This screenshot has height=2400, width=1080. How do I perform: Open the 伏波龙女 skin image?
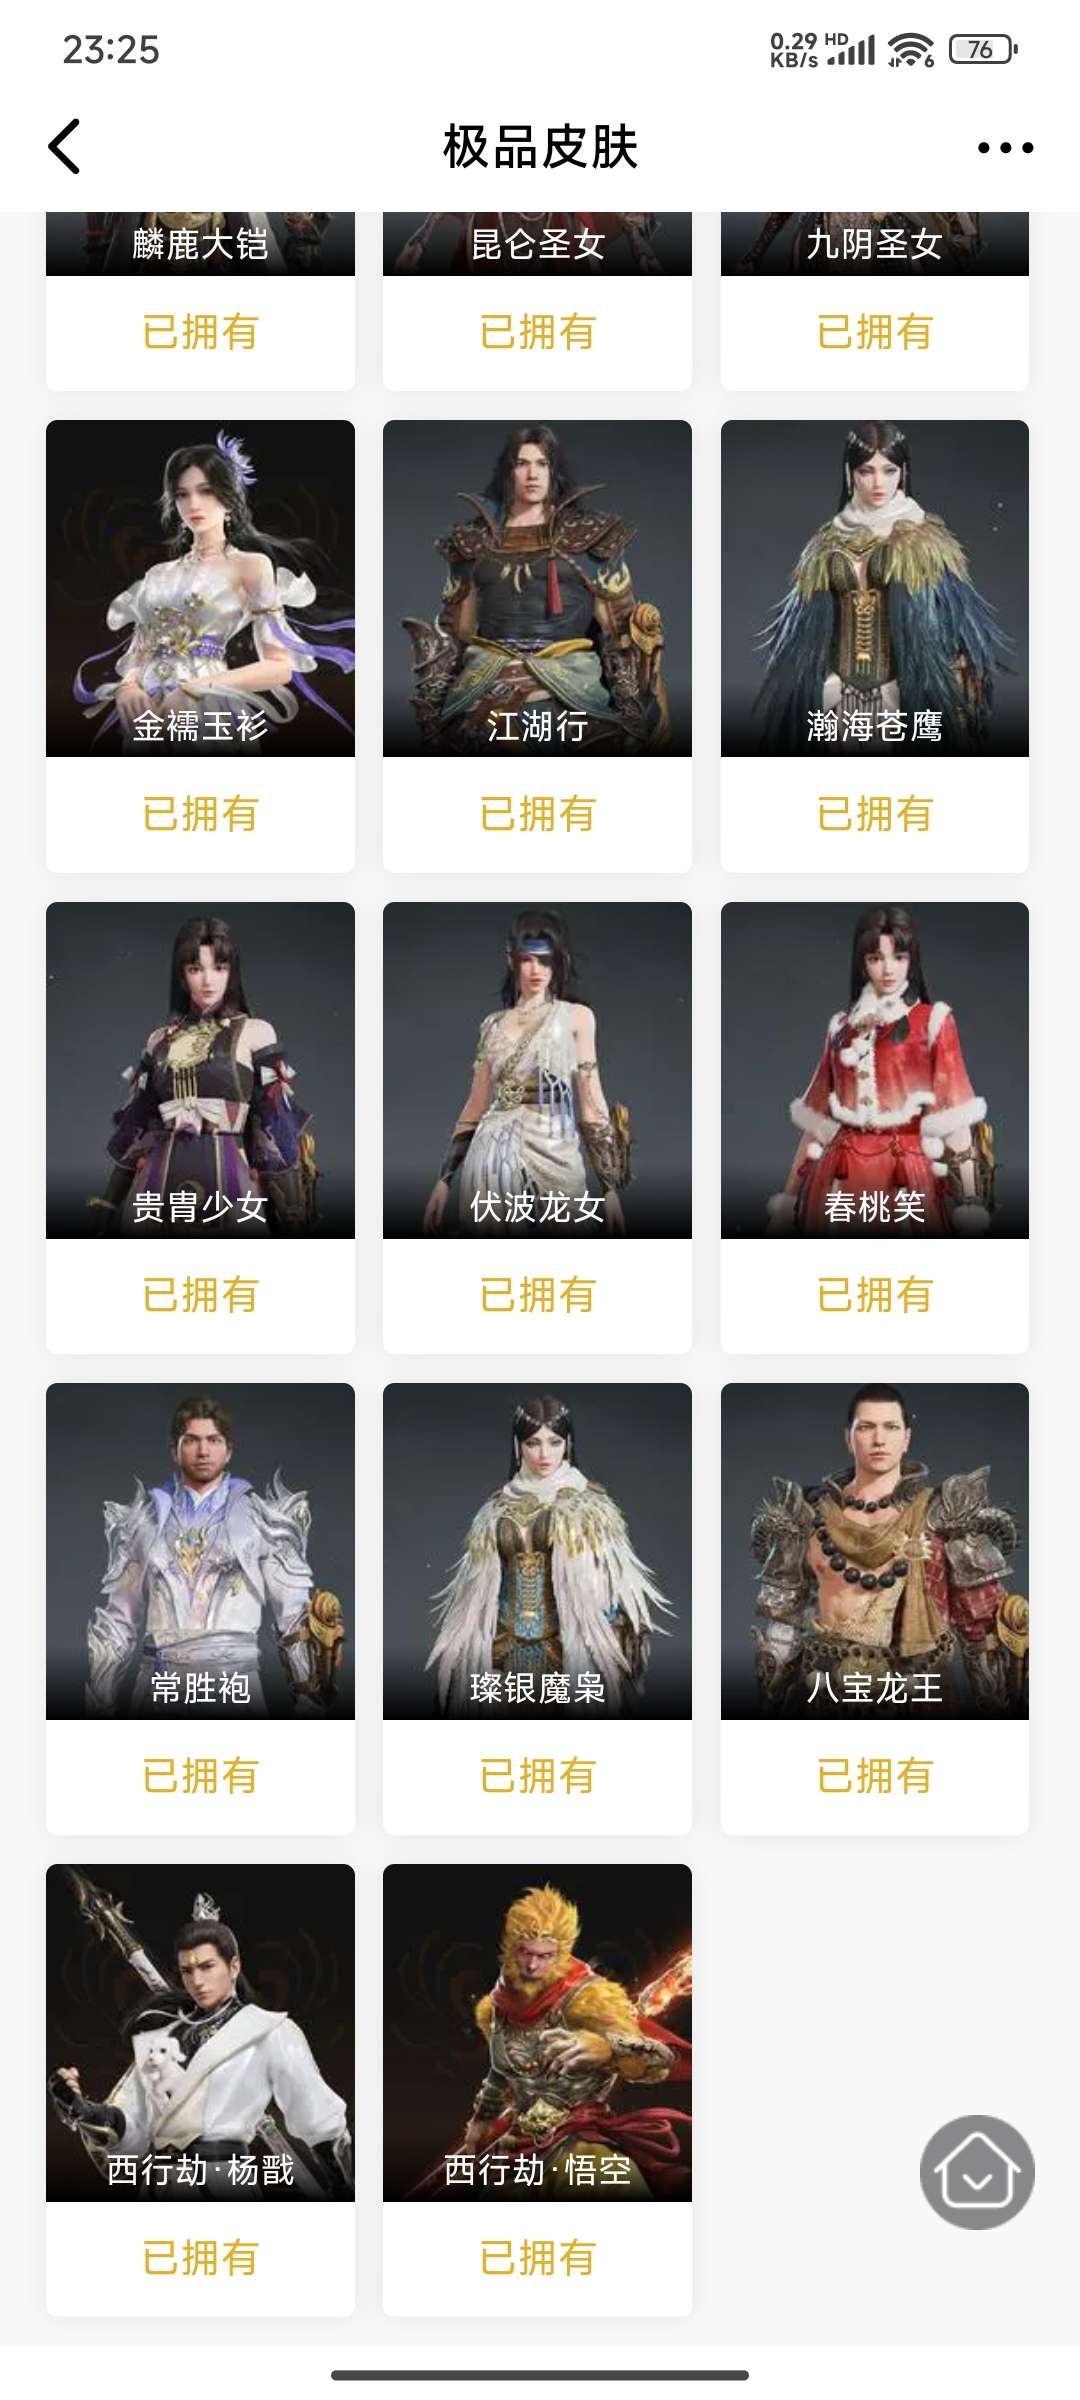pos(537,1070)
